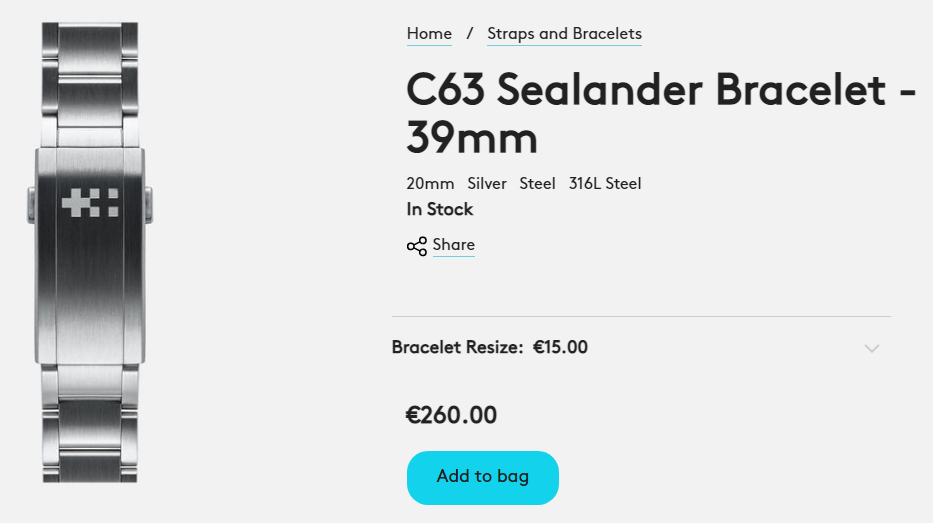Click the Share text link

click(x=453, y=245)
